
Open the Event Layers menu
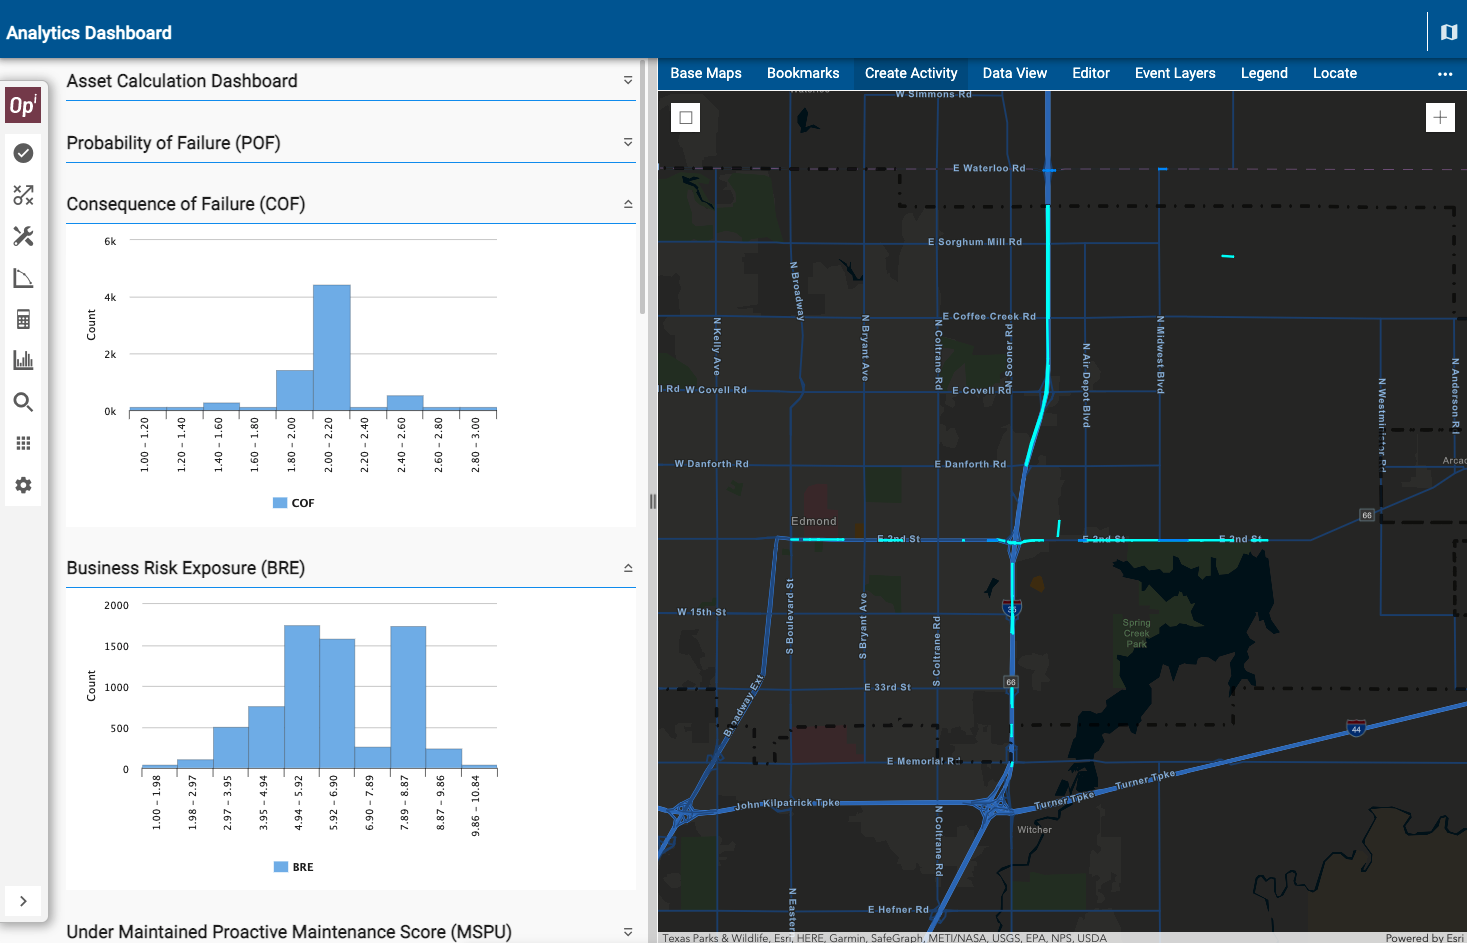pyautogui.click(x=1175, y=73)
